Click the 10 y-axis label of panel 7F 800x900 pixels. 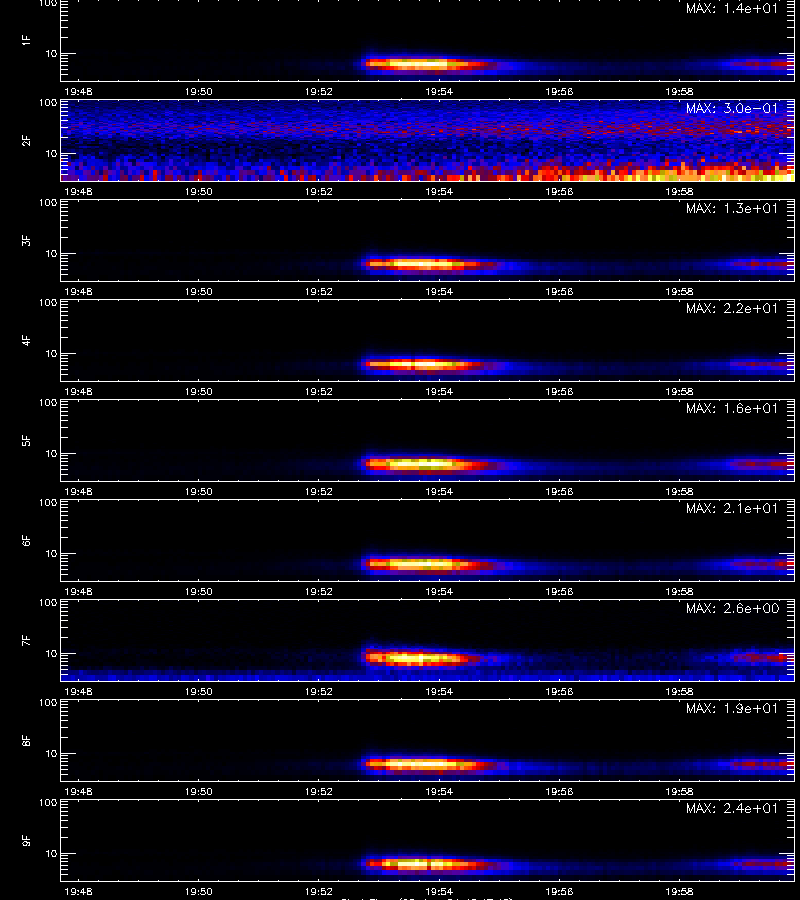pyautogui.click(x=52, y=654)
